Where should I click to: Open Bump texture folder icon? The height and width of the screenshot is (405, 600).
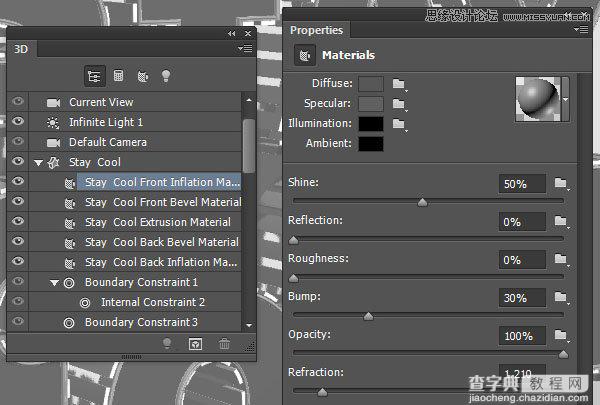[x=561, y=297]
